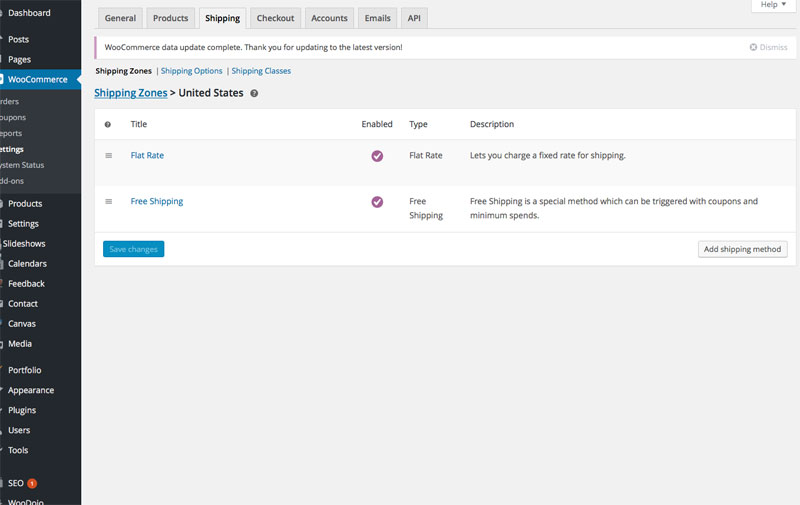The image size is (800, 505).
Task: Click help icon beside United States heading
Action: [x=254, y=93]
